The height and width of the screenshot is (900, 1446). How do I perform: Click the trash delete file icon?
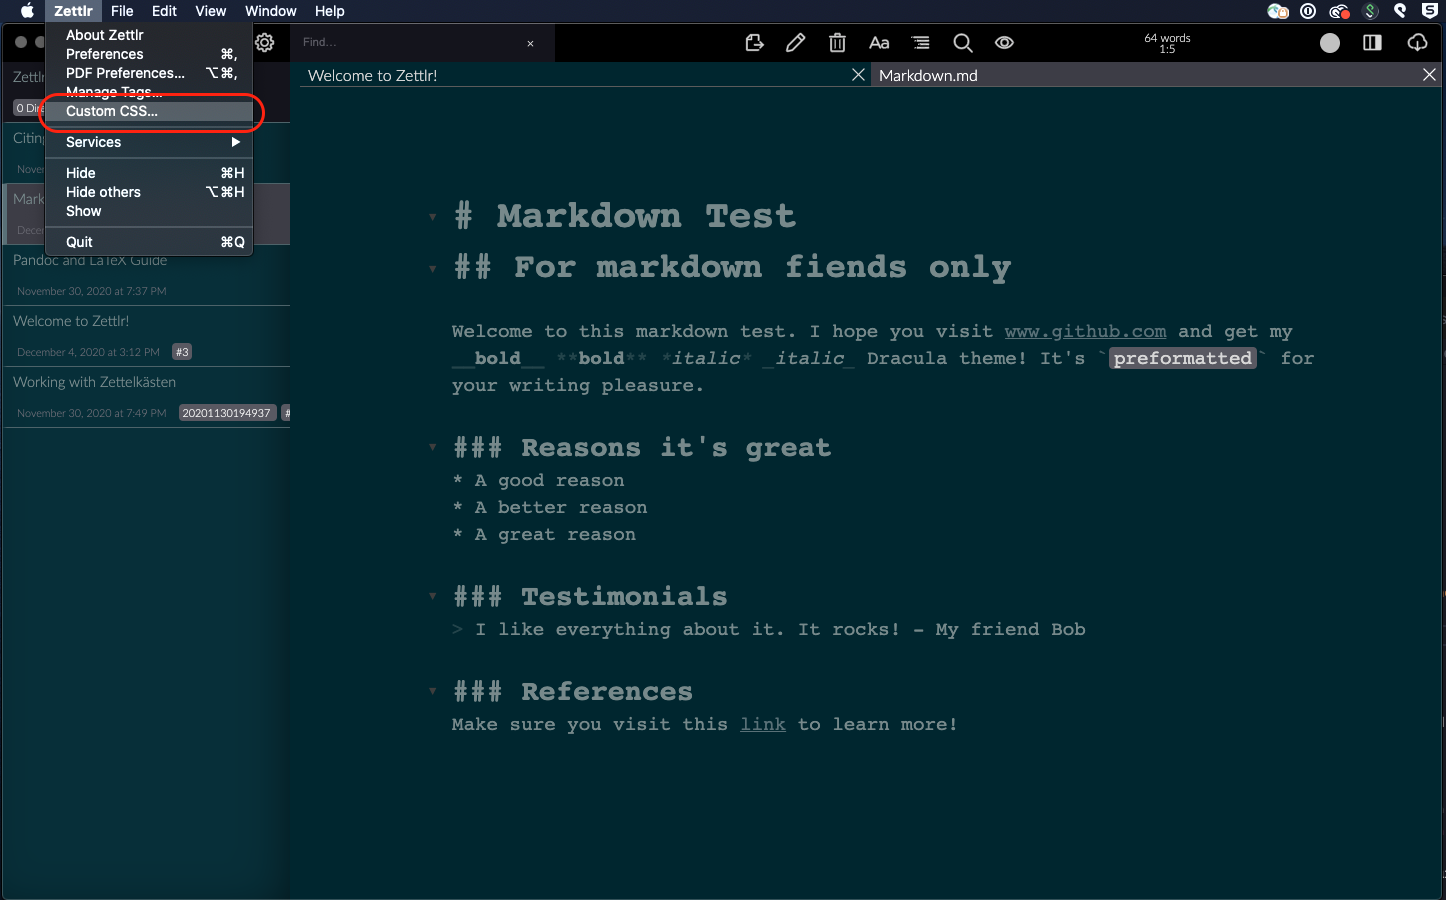pos(838,43)
